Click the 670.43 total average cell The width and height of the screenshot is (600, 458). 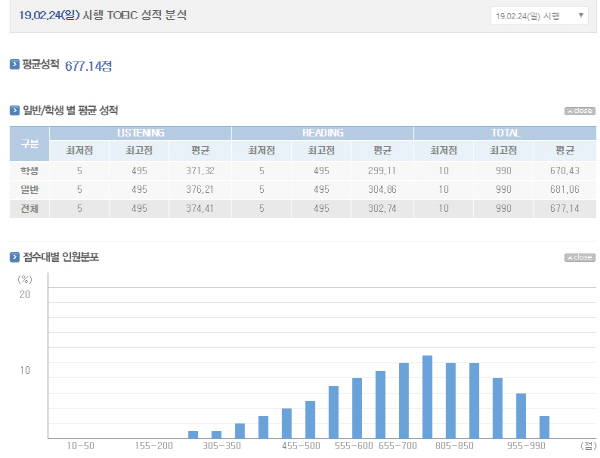pyautogui.click(x=565, y=171)
